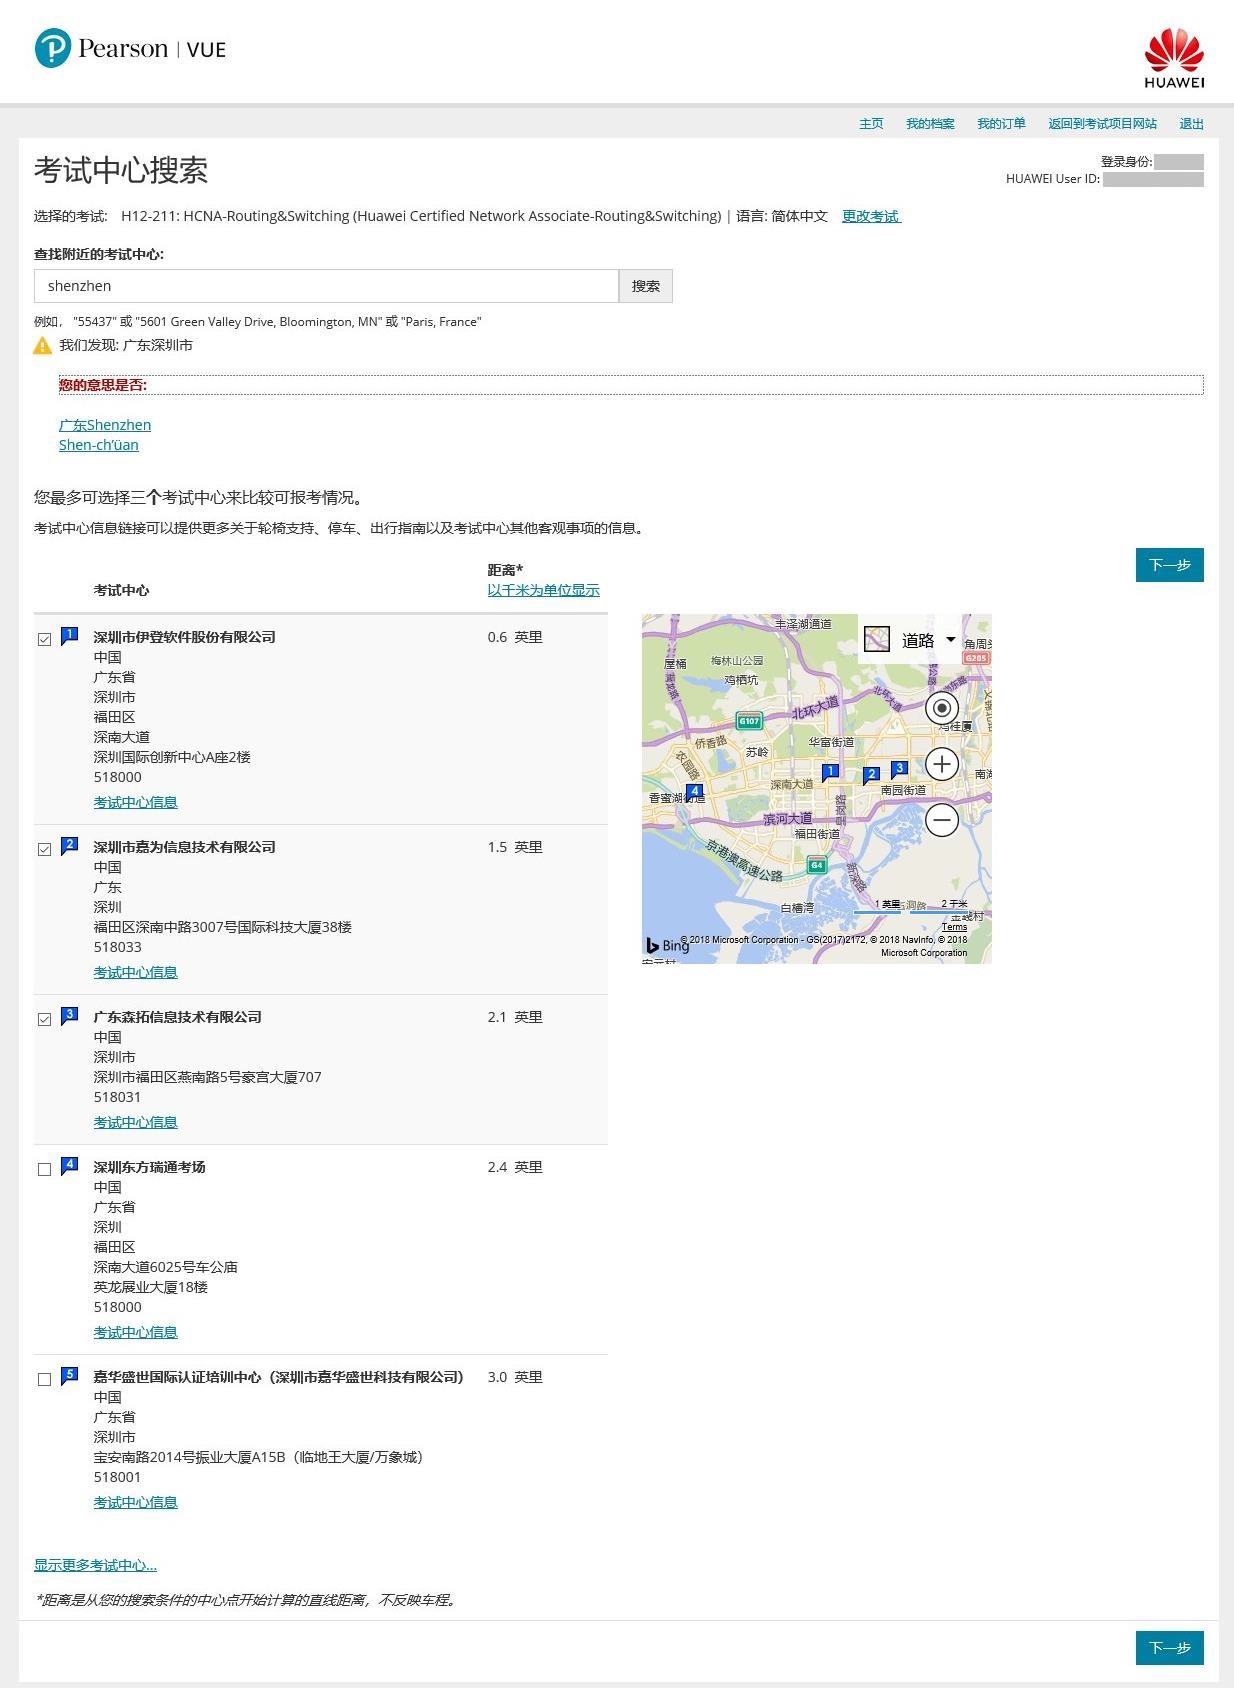Click list flag icon 2 for 深圳市嘉为信息技术

(69, 846)
